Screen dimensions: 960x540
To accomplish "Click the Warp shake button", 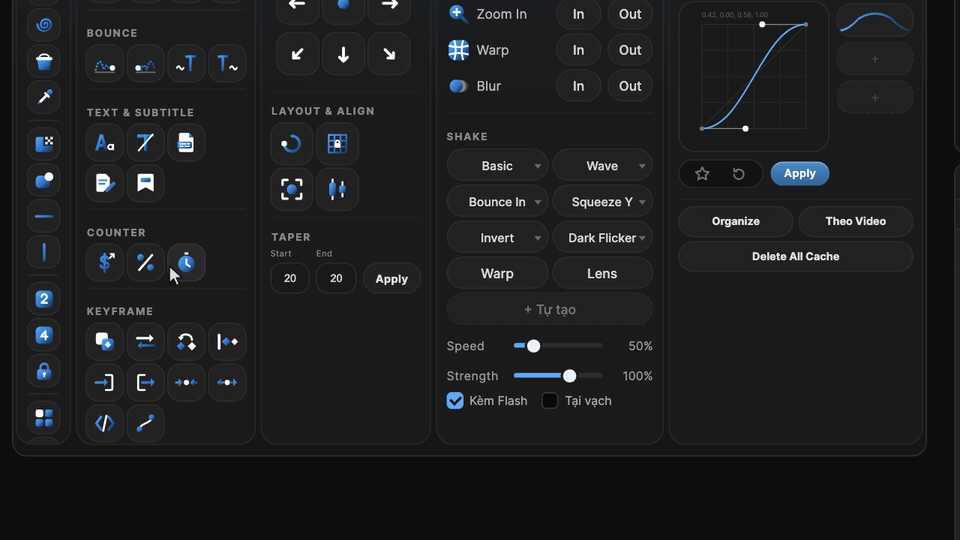I will point(497,274).
